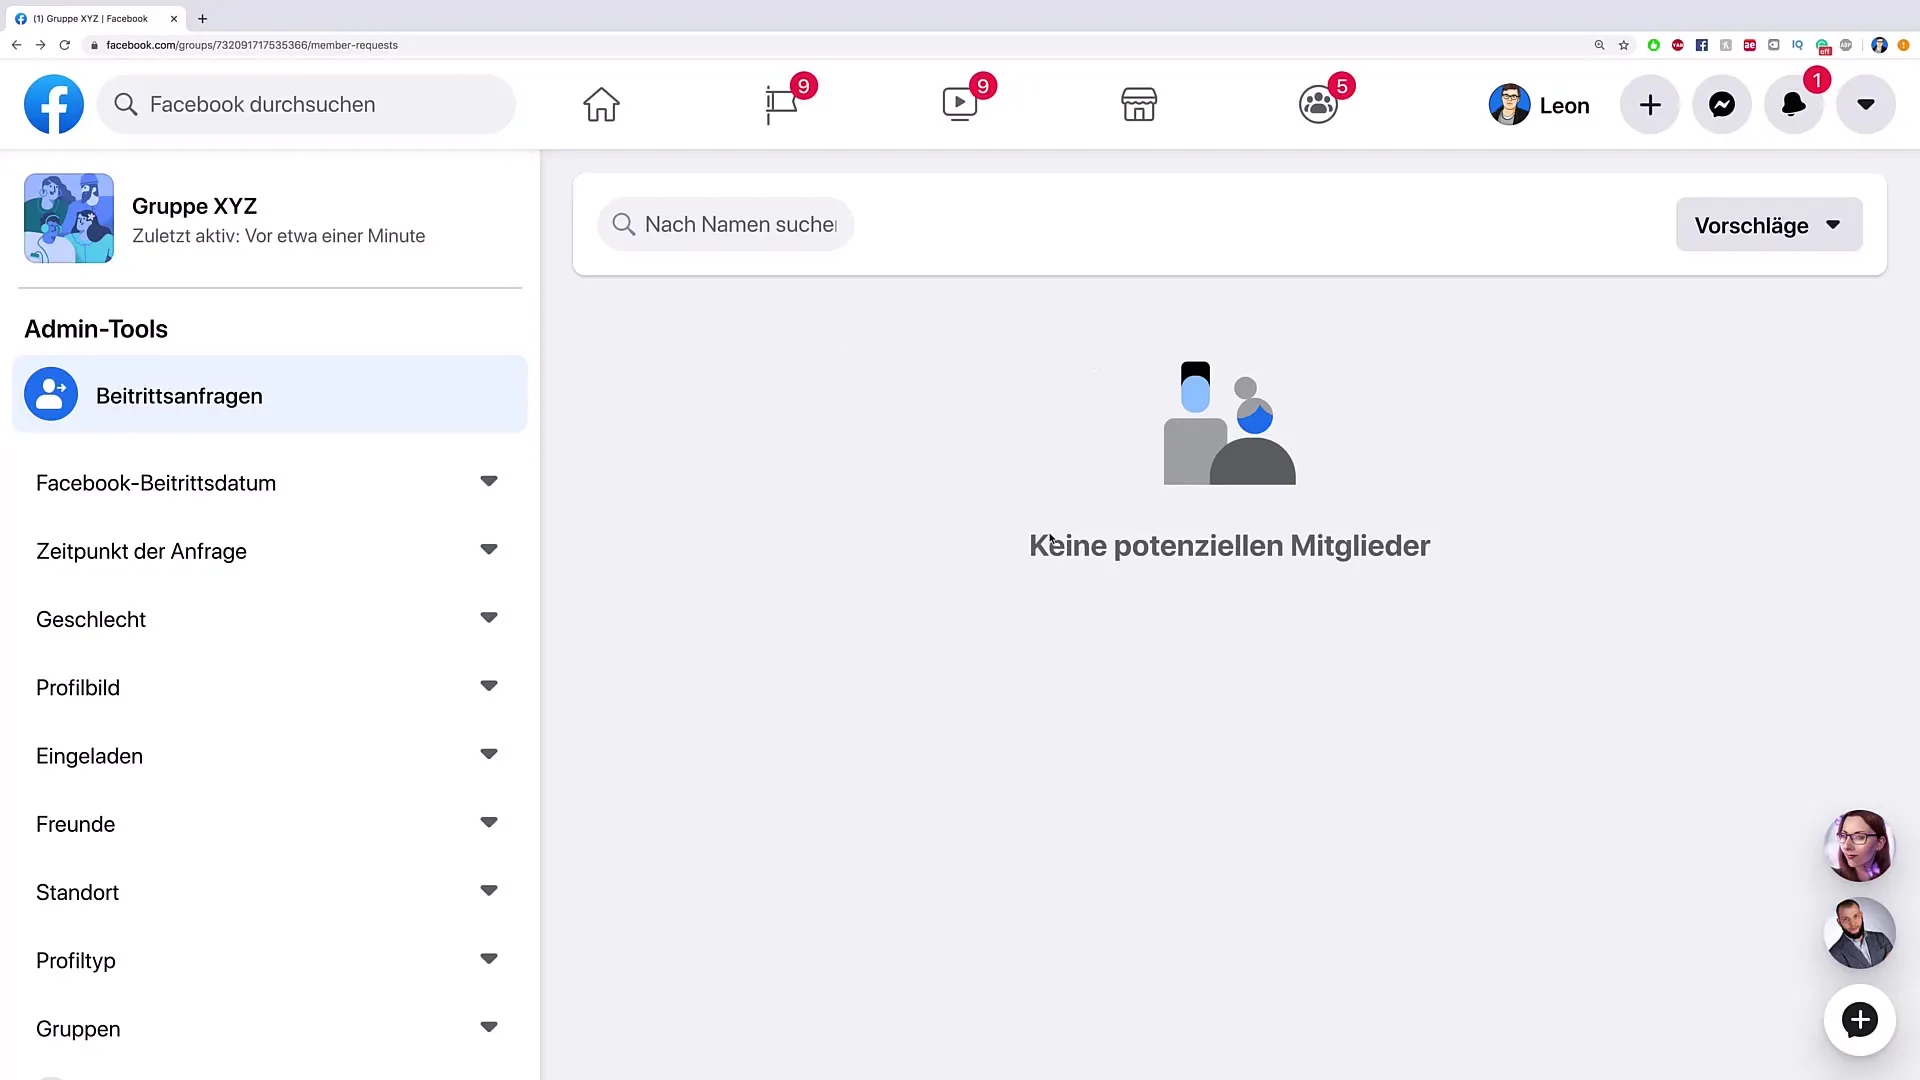Open Gruppe XYZ group thumbnail
The image size is (1920, 1080).
[69, 218]
